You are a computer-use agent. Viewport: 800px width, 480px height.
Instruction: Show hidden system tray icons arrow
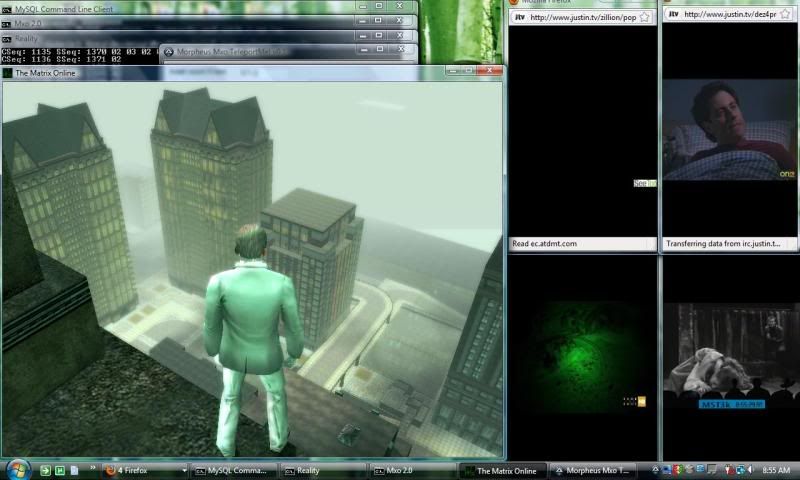click(656, 470)
